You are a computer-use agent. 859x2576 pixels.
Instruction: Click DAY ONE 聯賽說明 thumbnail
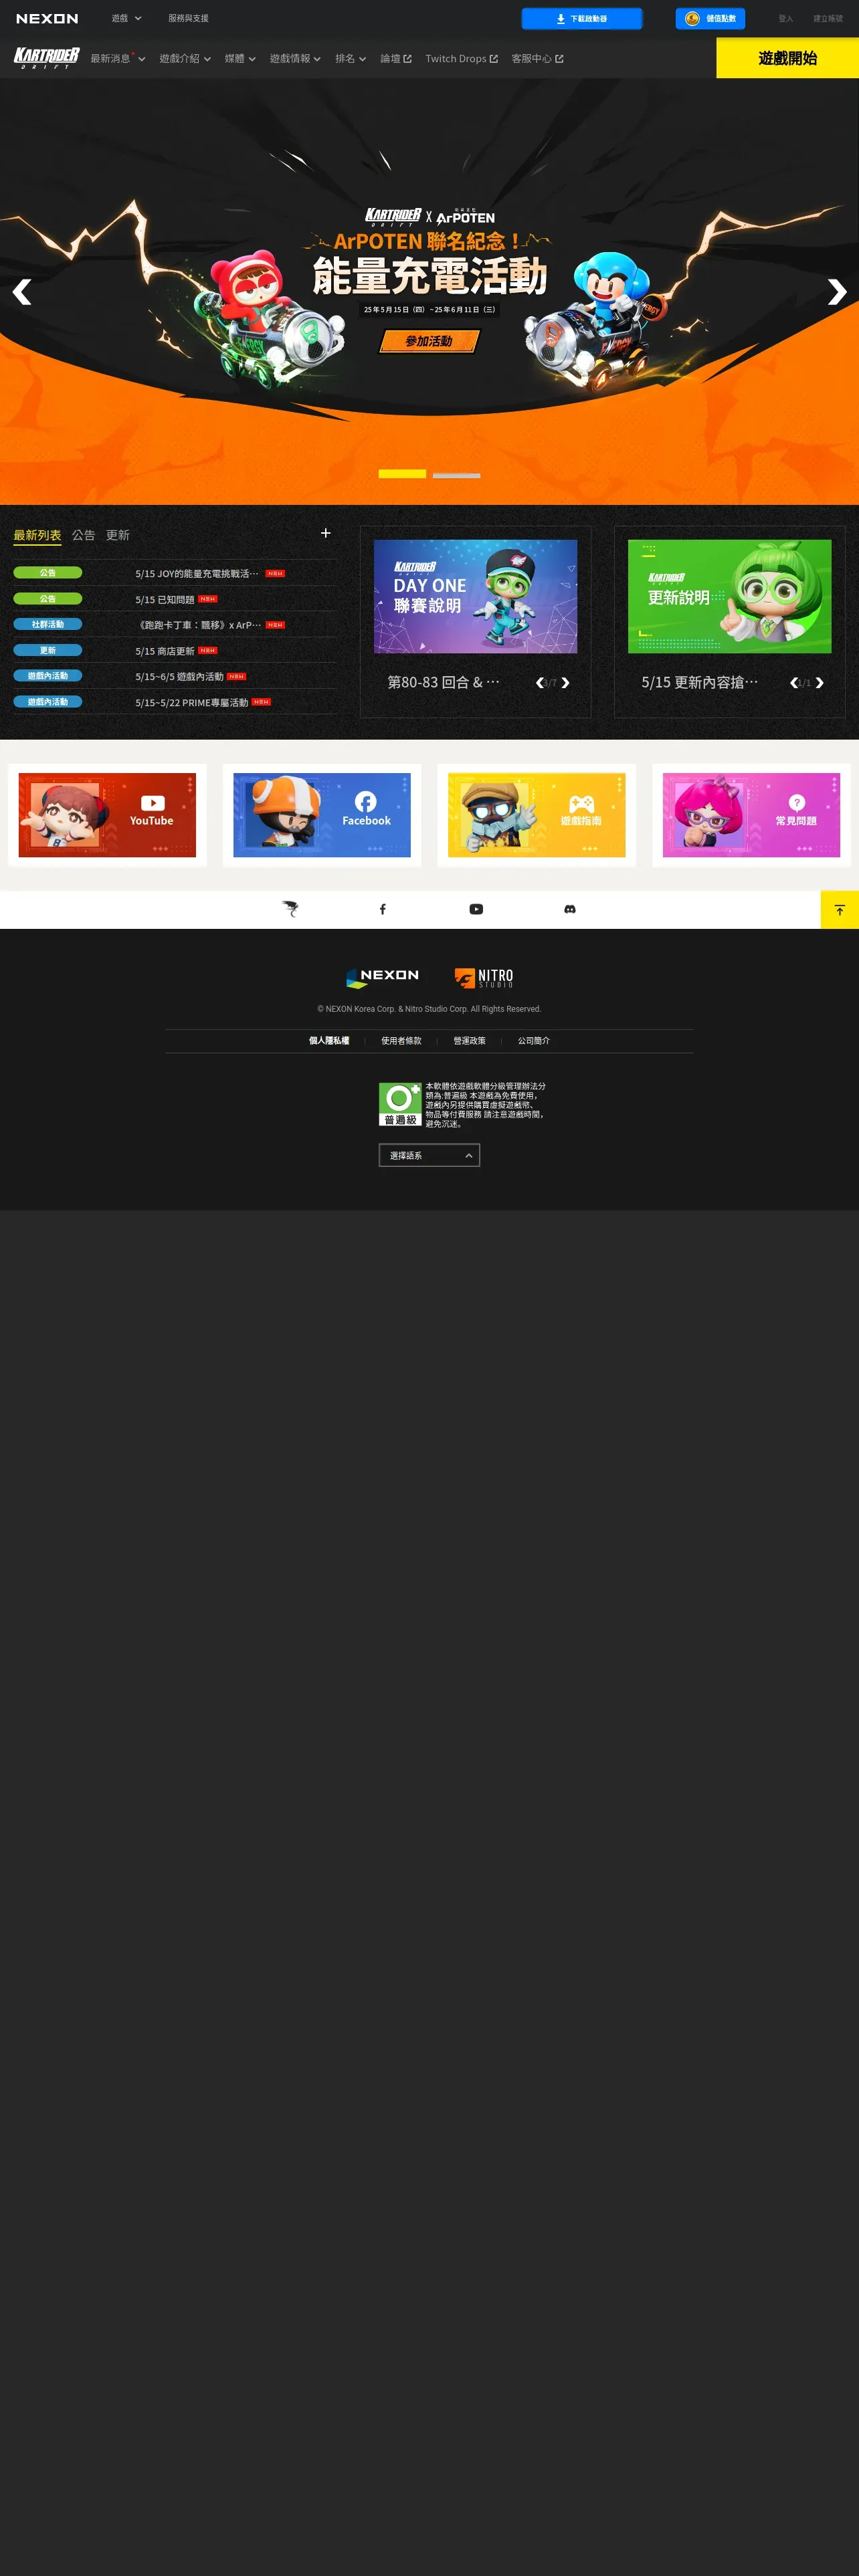(475, 596)
